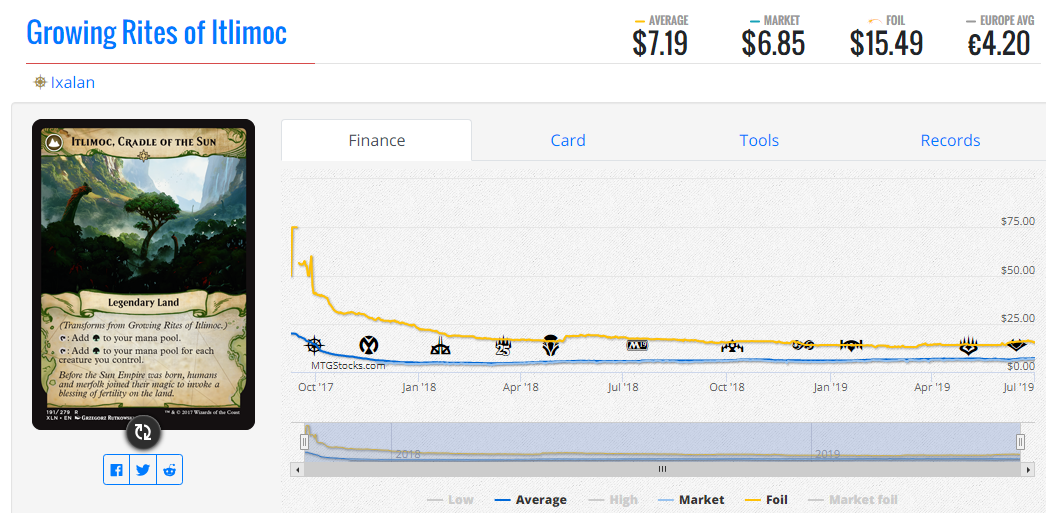Click the Masters 25 set marker
Image resolution: width=1046 pixels, height=513 pixels.
point(503,346)
